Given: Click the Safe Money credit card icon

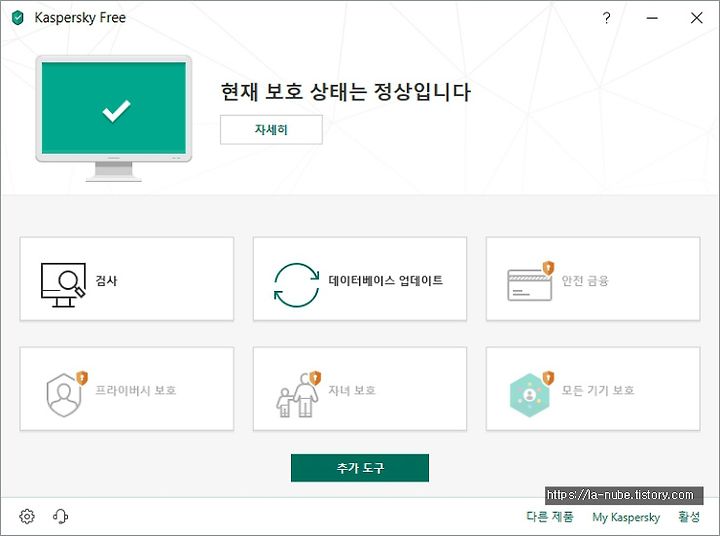Looking at the screenshot, I should pyautogui.click(x=530, y=281).
